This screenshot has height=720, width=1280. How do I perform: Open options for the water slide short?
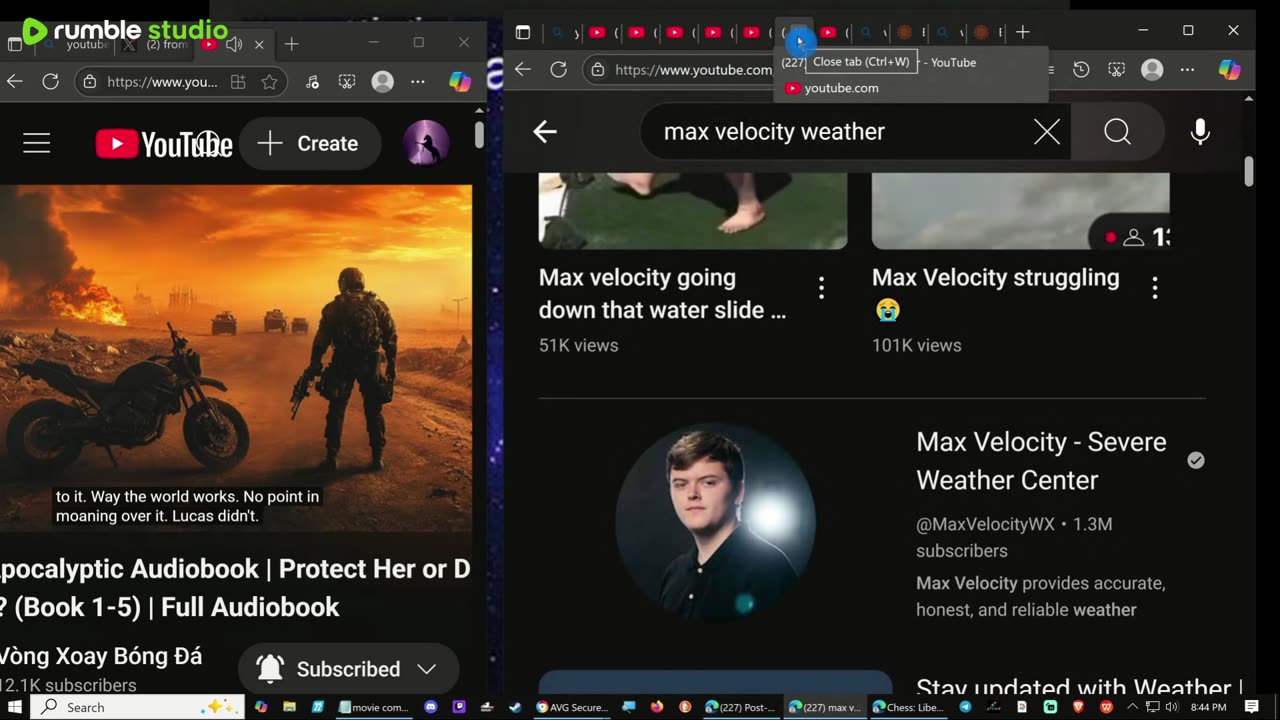[x=821, y=289]
